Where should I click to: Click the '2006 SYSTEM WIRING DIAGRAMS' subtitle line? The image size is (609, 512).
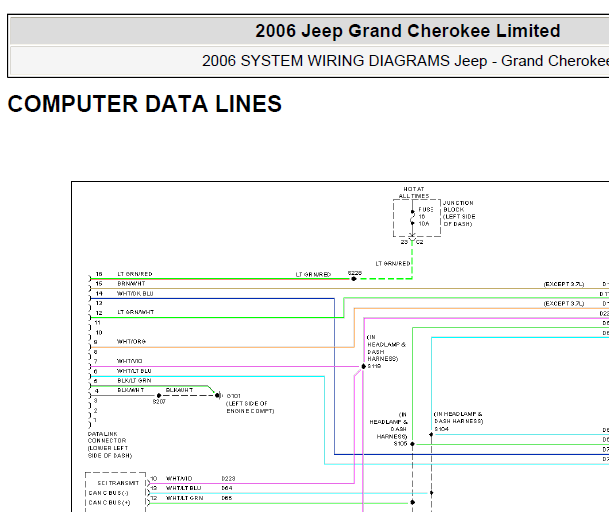coord(405,61)
